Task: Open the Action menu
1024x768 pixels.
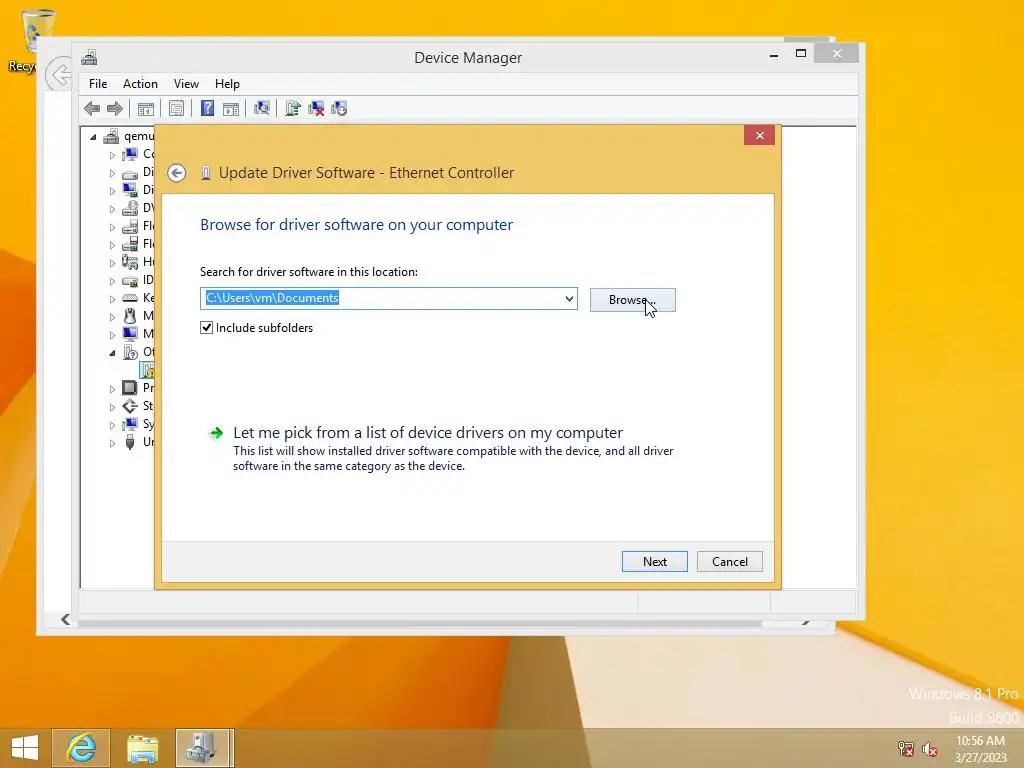Action: click(140, 84)
